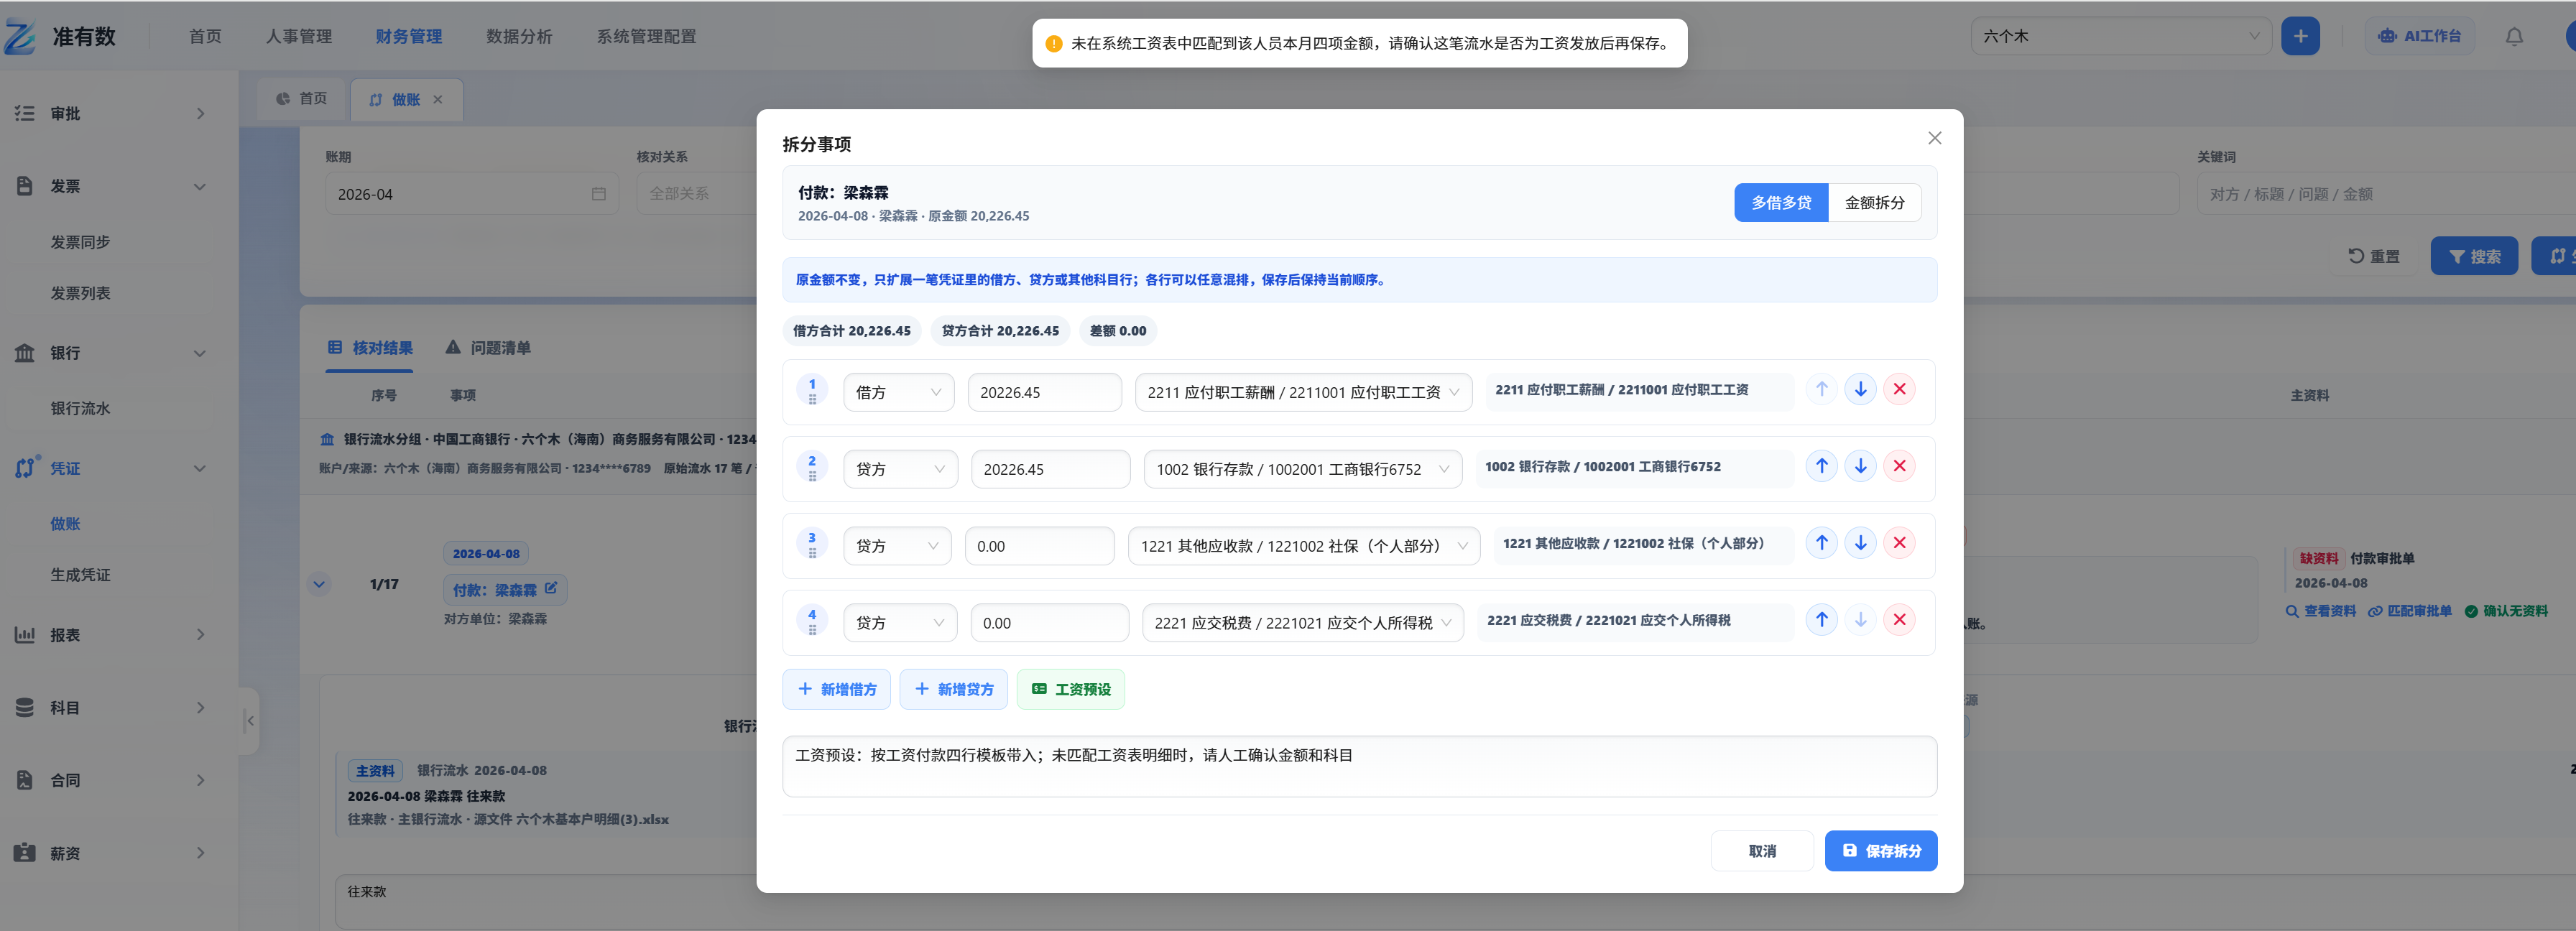Click 确认无资料 link

(x=2506, y=611)
